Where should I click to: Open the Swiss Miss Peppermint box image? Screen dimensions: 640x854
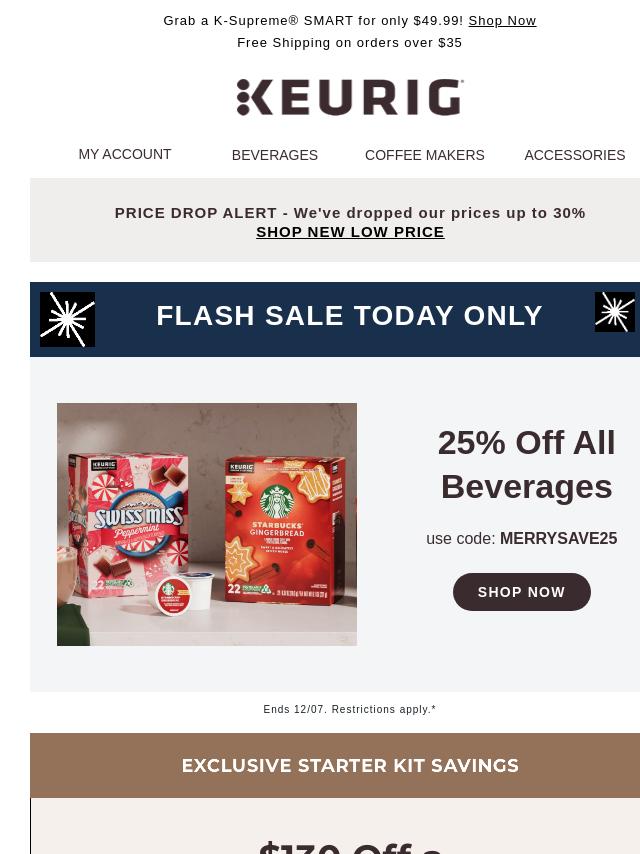click(128, 524)
